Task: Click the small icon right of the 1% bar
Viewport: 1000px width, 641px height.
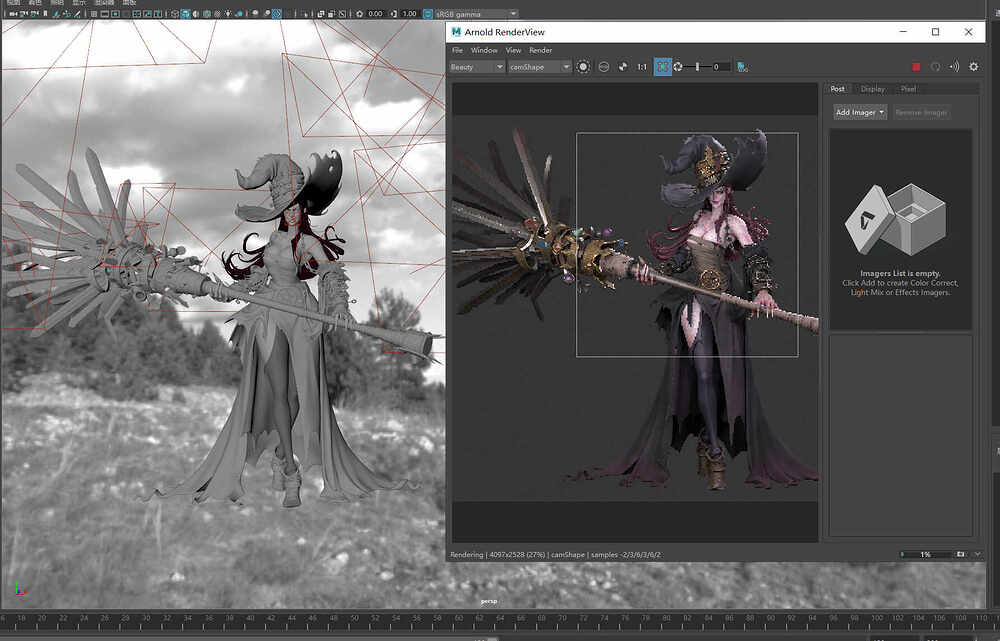Action: [960, 554]
